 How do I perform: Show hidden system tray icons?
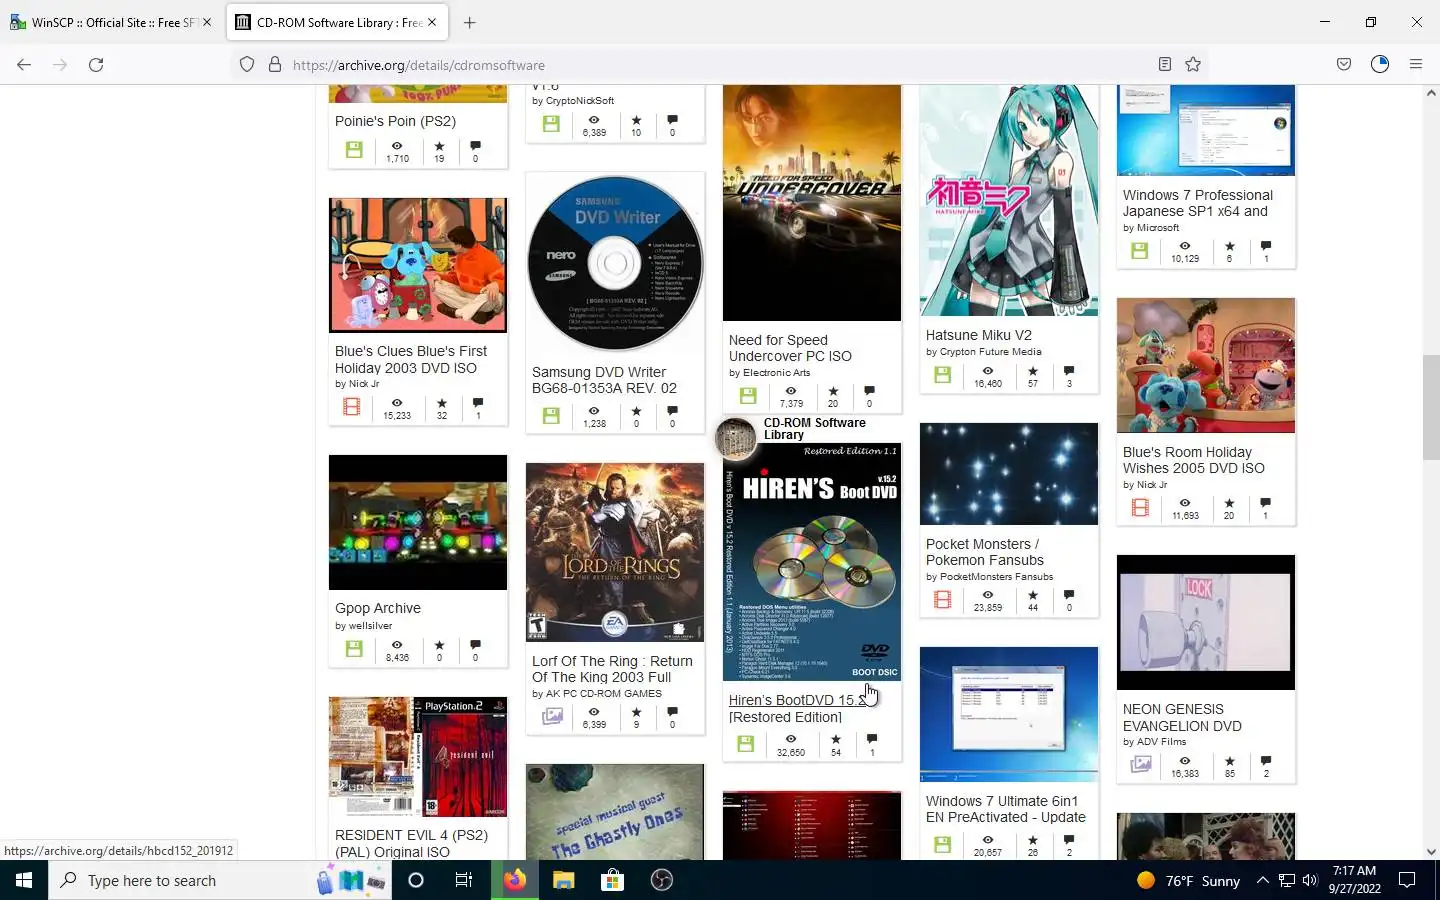point(1262,880)
